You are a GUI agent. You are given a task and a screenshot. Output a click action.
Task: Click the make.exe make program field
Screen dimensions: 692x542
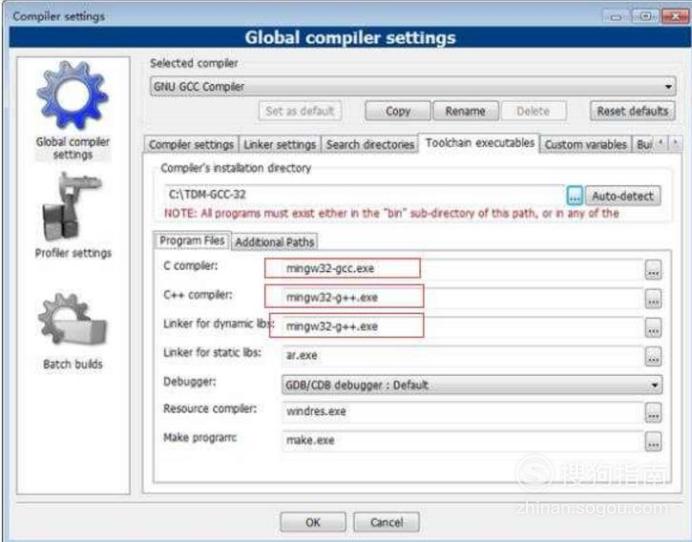(x=463, y=440)
